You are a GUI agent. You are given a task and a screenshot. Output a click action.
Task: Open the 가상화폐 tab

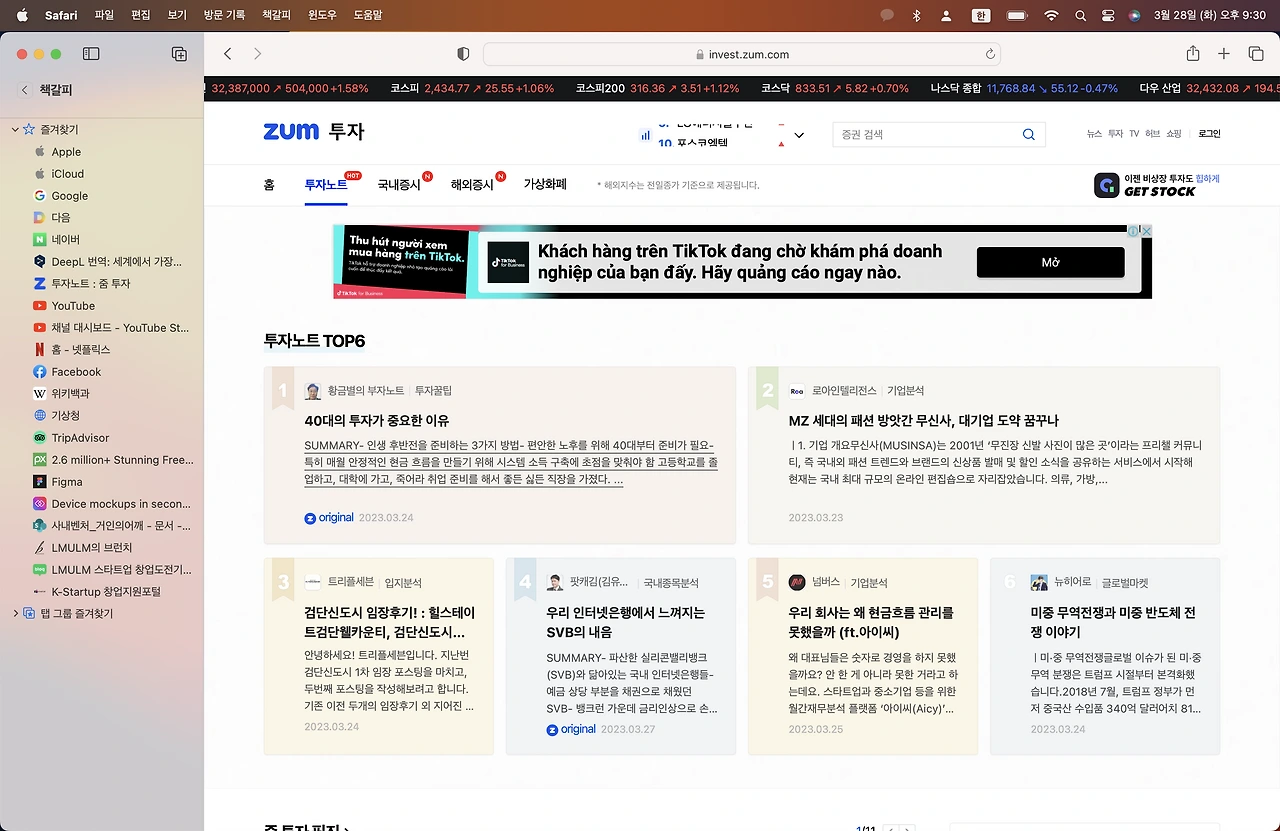point(545,184)
